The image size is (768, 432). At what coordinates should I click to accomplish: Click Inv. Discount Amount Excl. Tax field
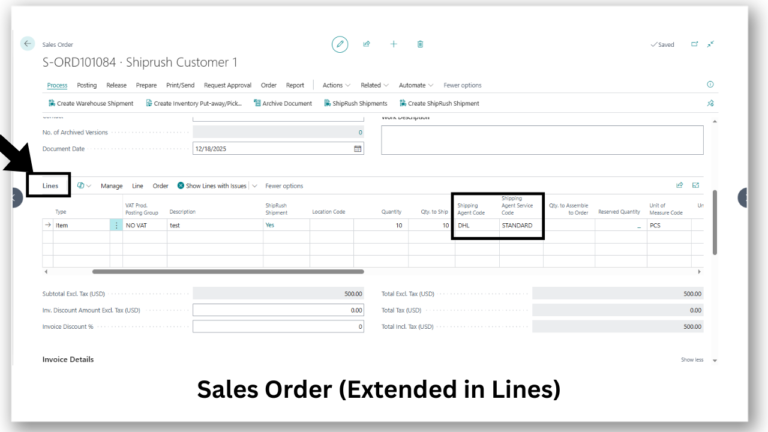pos(278,310)
